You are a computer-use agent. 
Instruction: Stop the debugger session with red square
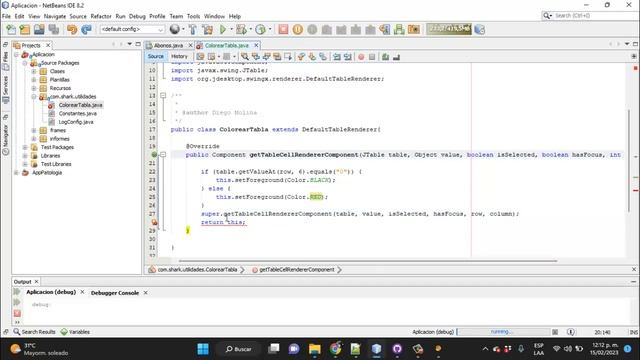point(283,29)
